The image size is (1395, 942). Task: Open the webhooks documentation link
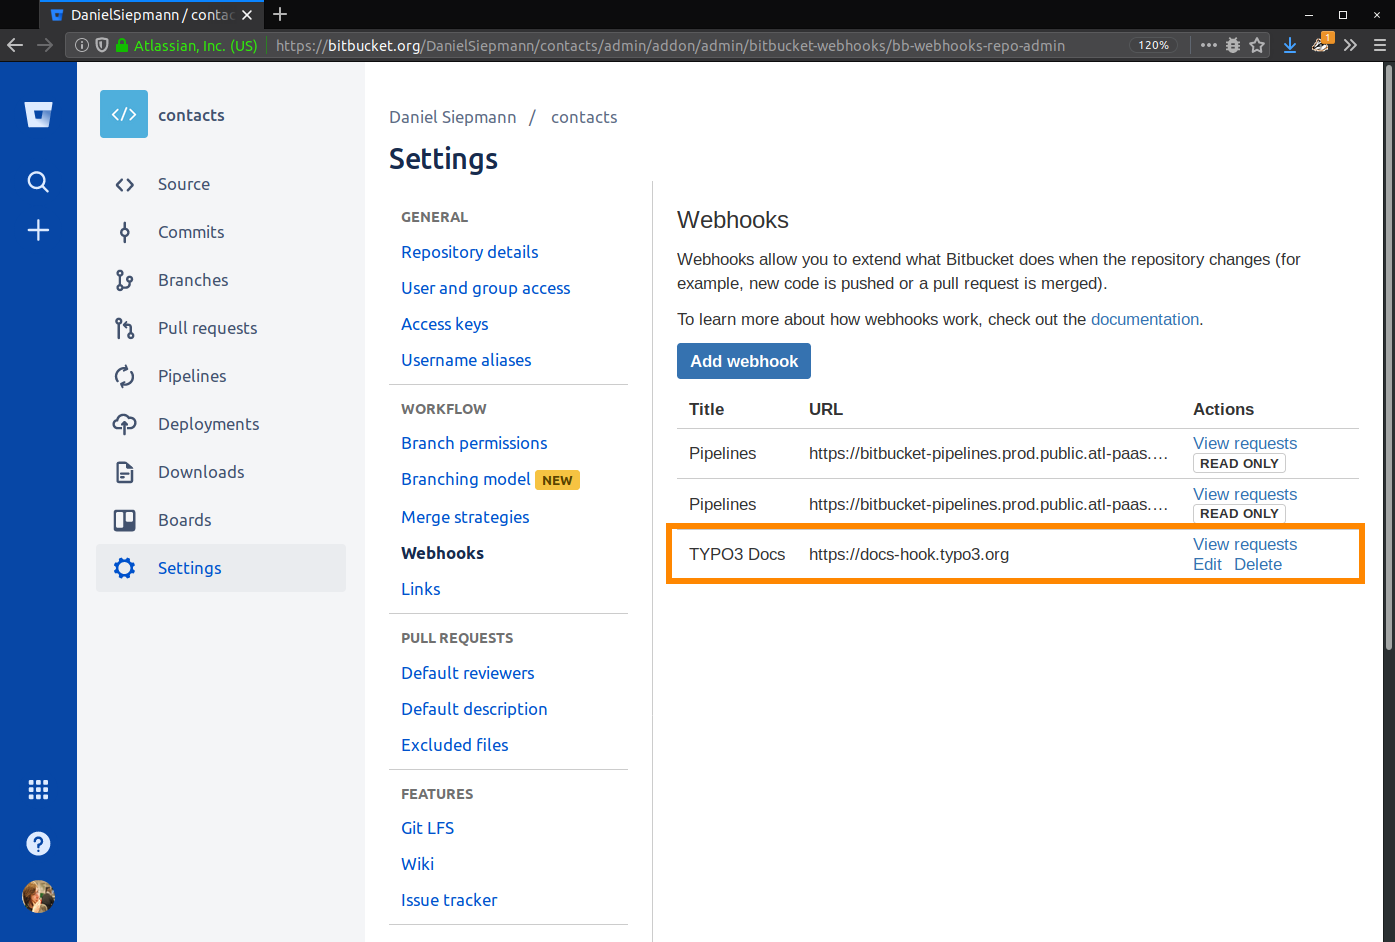(x=1145, y=319)
